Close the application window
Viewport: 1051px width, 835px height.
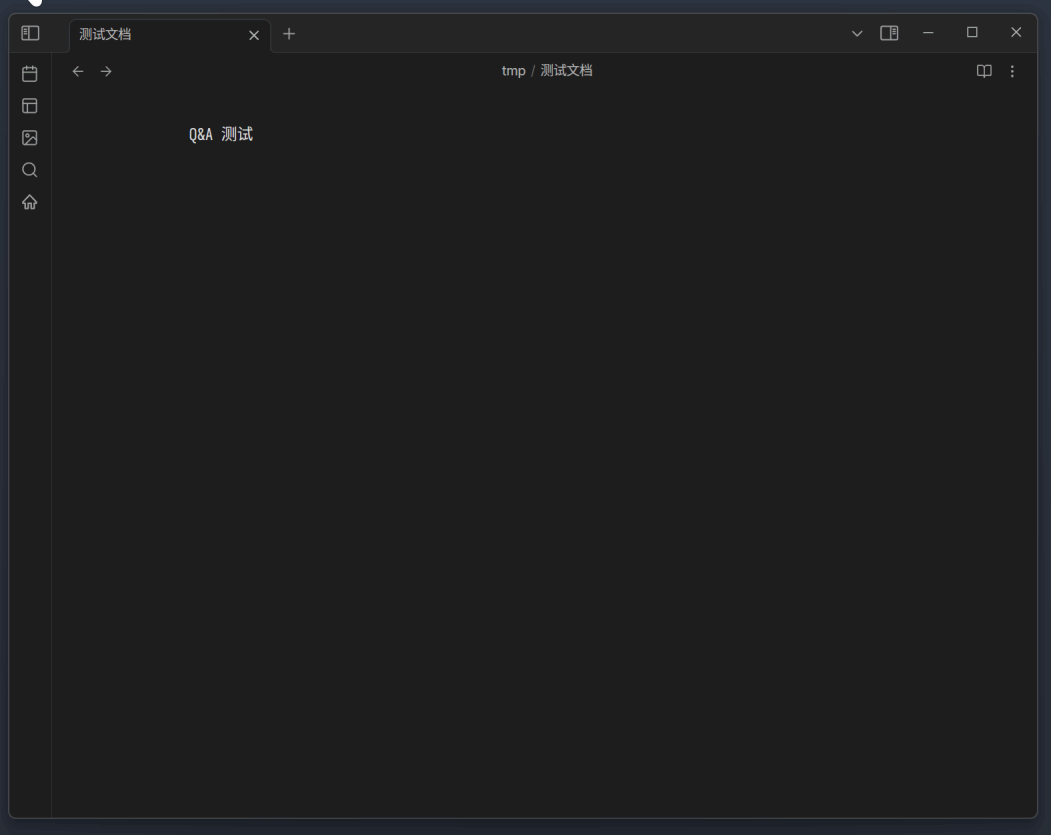[1016, 32]
